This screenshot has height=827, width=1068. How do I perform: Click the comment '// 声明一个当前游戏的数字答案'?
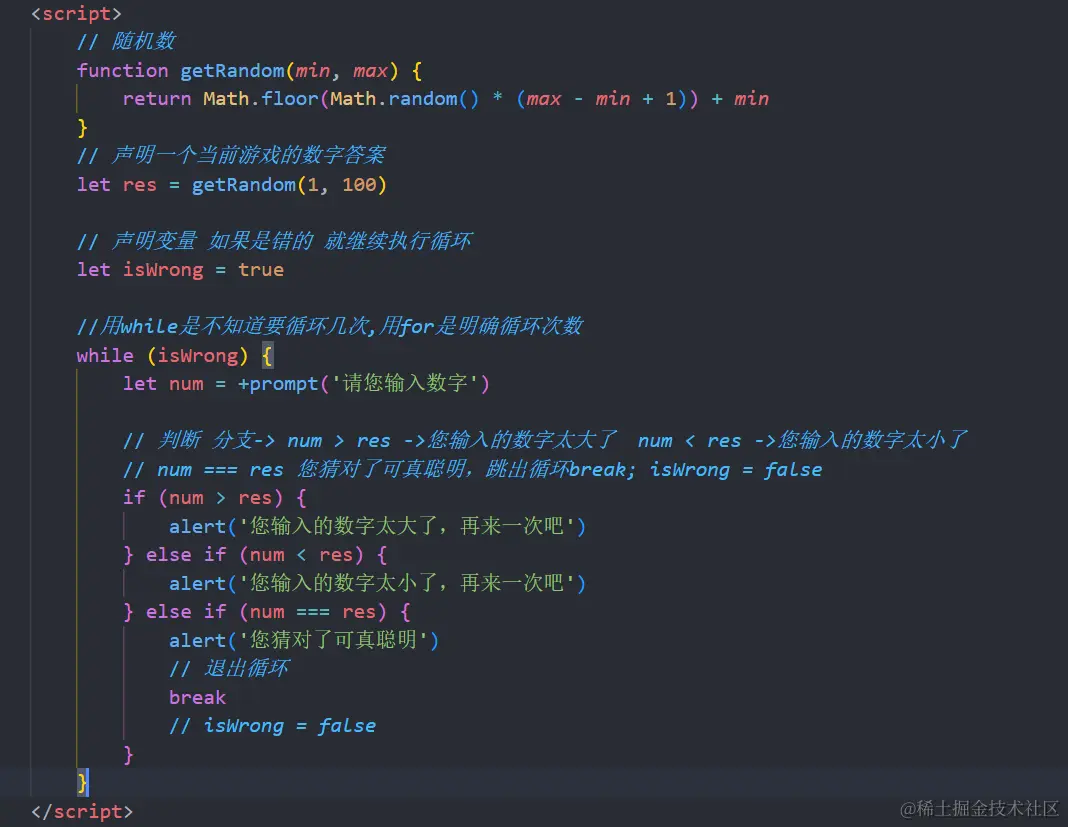tap(232, 155)
